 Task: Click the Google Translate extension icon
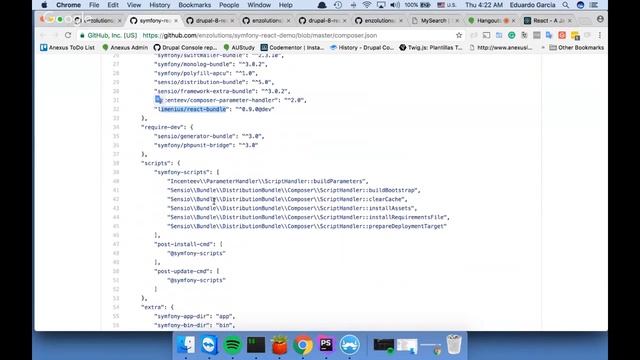point(549,36)
